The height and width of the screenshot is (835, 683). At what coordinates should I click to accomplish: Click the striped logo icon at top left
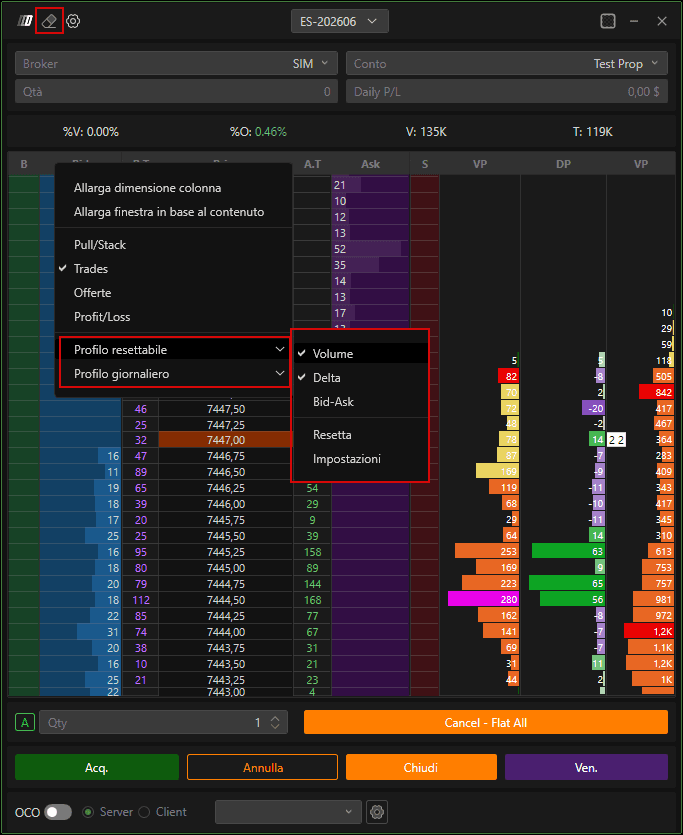pyautogui.click(x=25, y=21)
